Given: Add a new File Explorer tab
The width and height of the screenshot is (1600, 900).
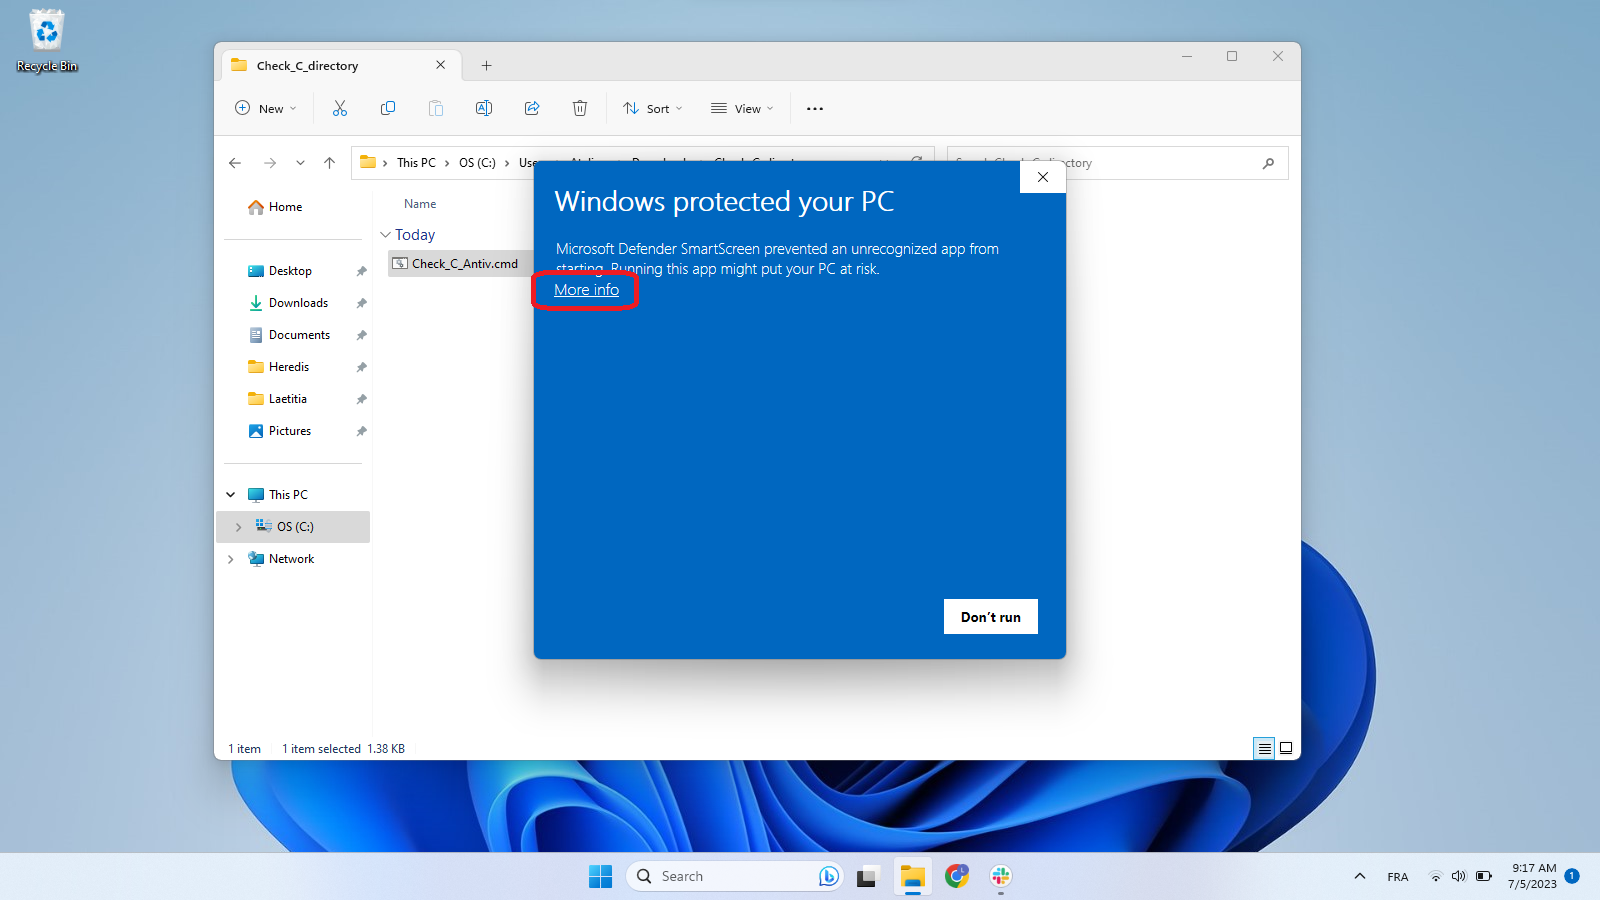Looking at the screenshot, I should [486, 66].
